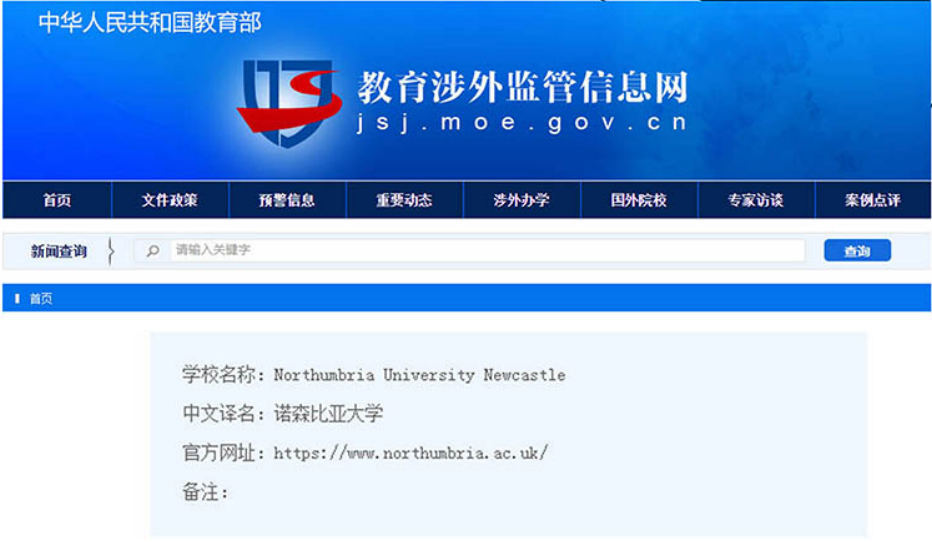The height and width of the screenshot is (542, 932).
Task: Switch to the 专家访谈 section
Action: point(756,200)
